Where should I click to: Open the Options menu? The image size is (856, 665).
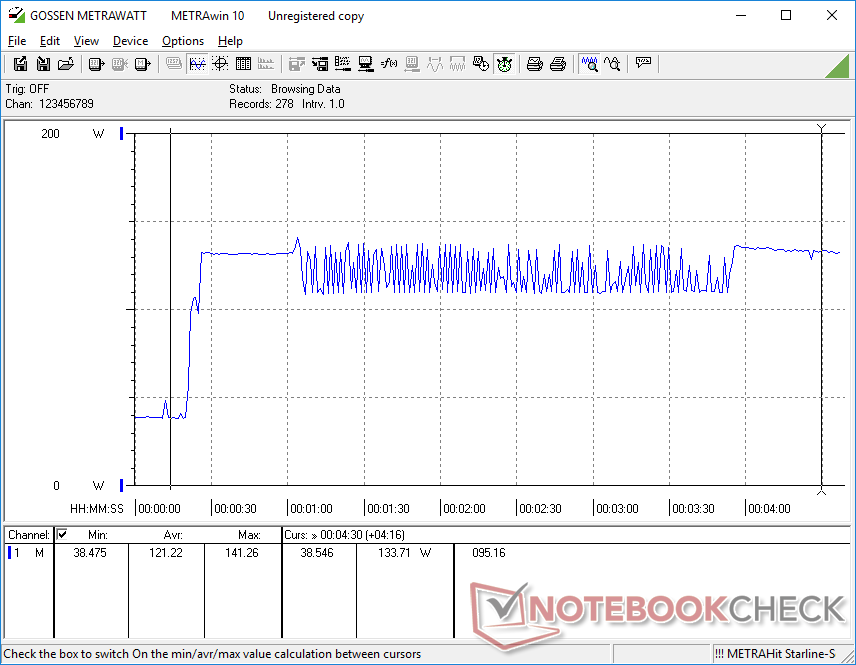point(183,41)
